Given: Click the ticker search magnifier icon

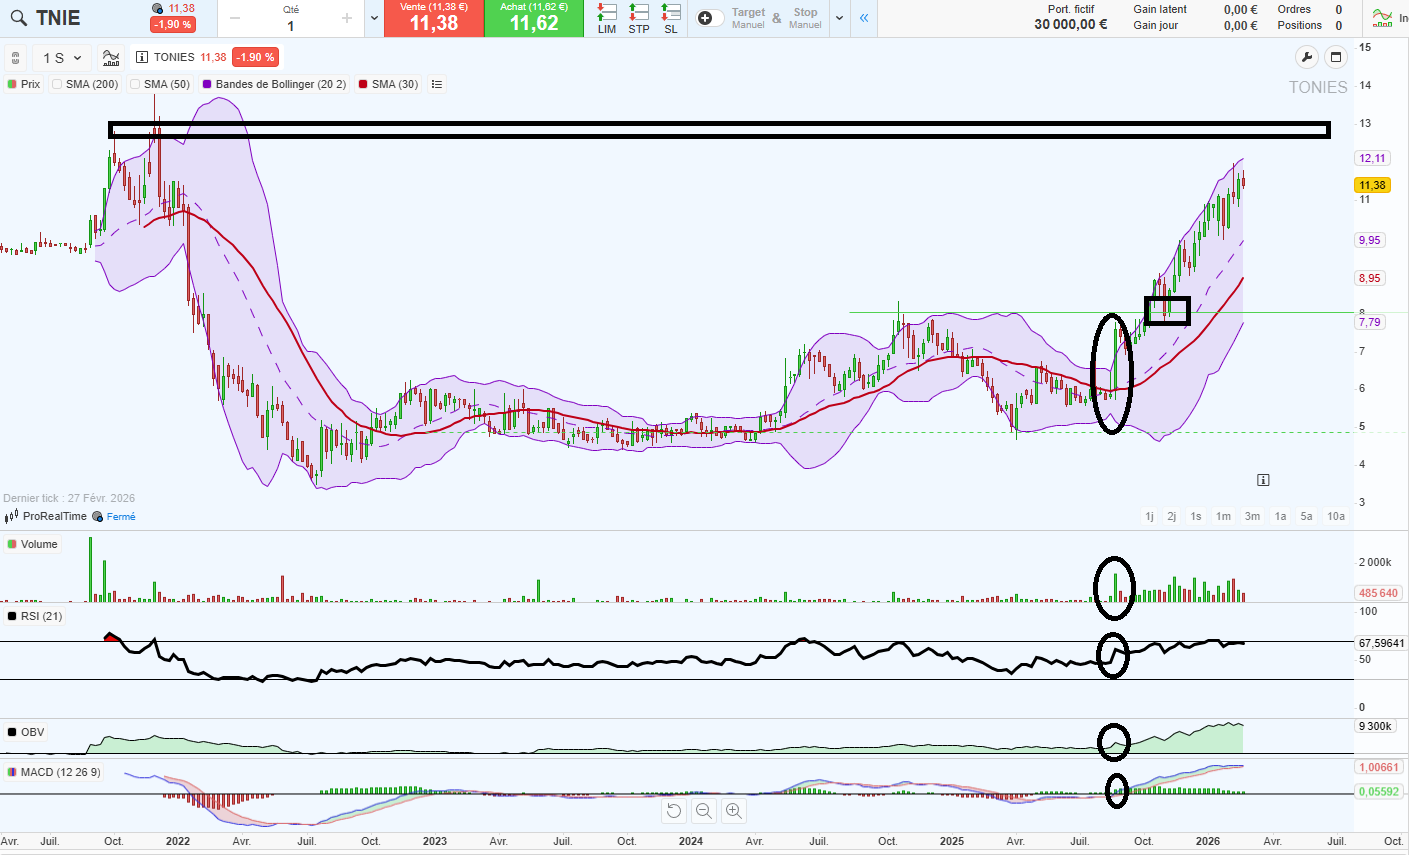Looking at the screenshot, I should tap(19, 18).
